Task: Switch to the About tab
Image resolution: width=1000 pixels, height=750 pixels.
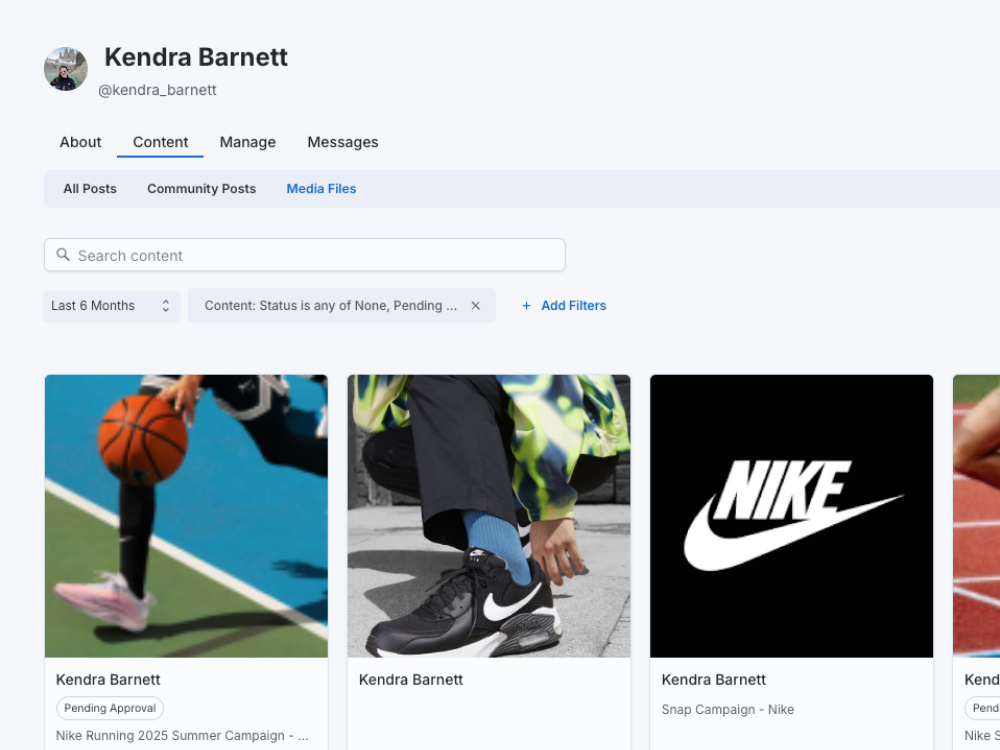Action: click(x=80, y=142)
